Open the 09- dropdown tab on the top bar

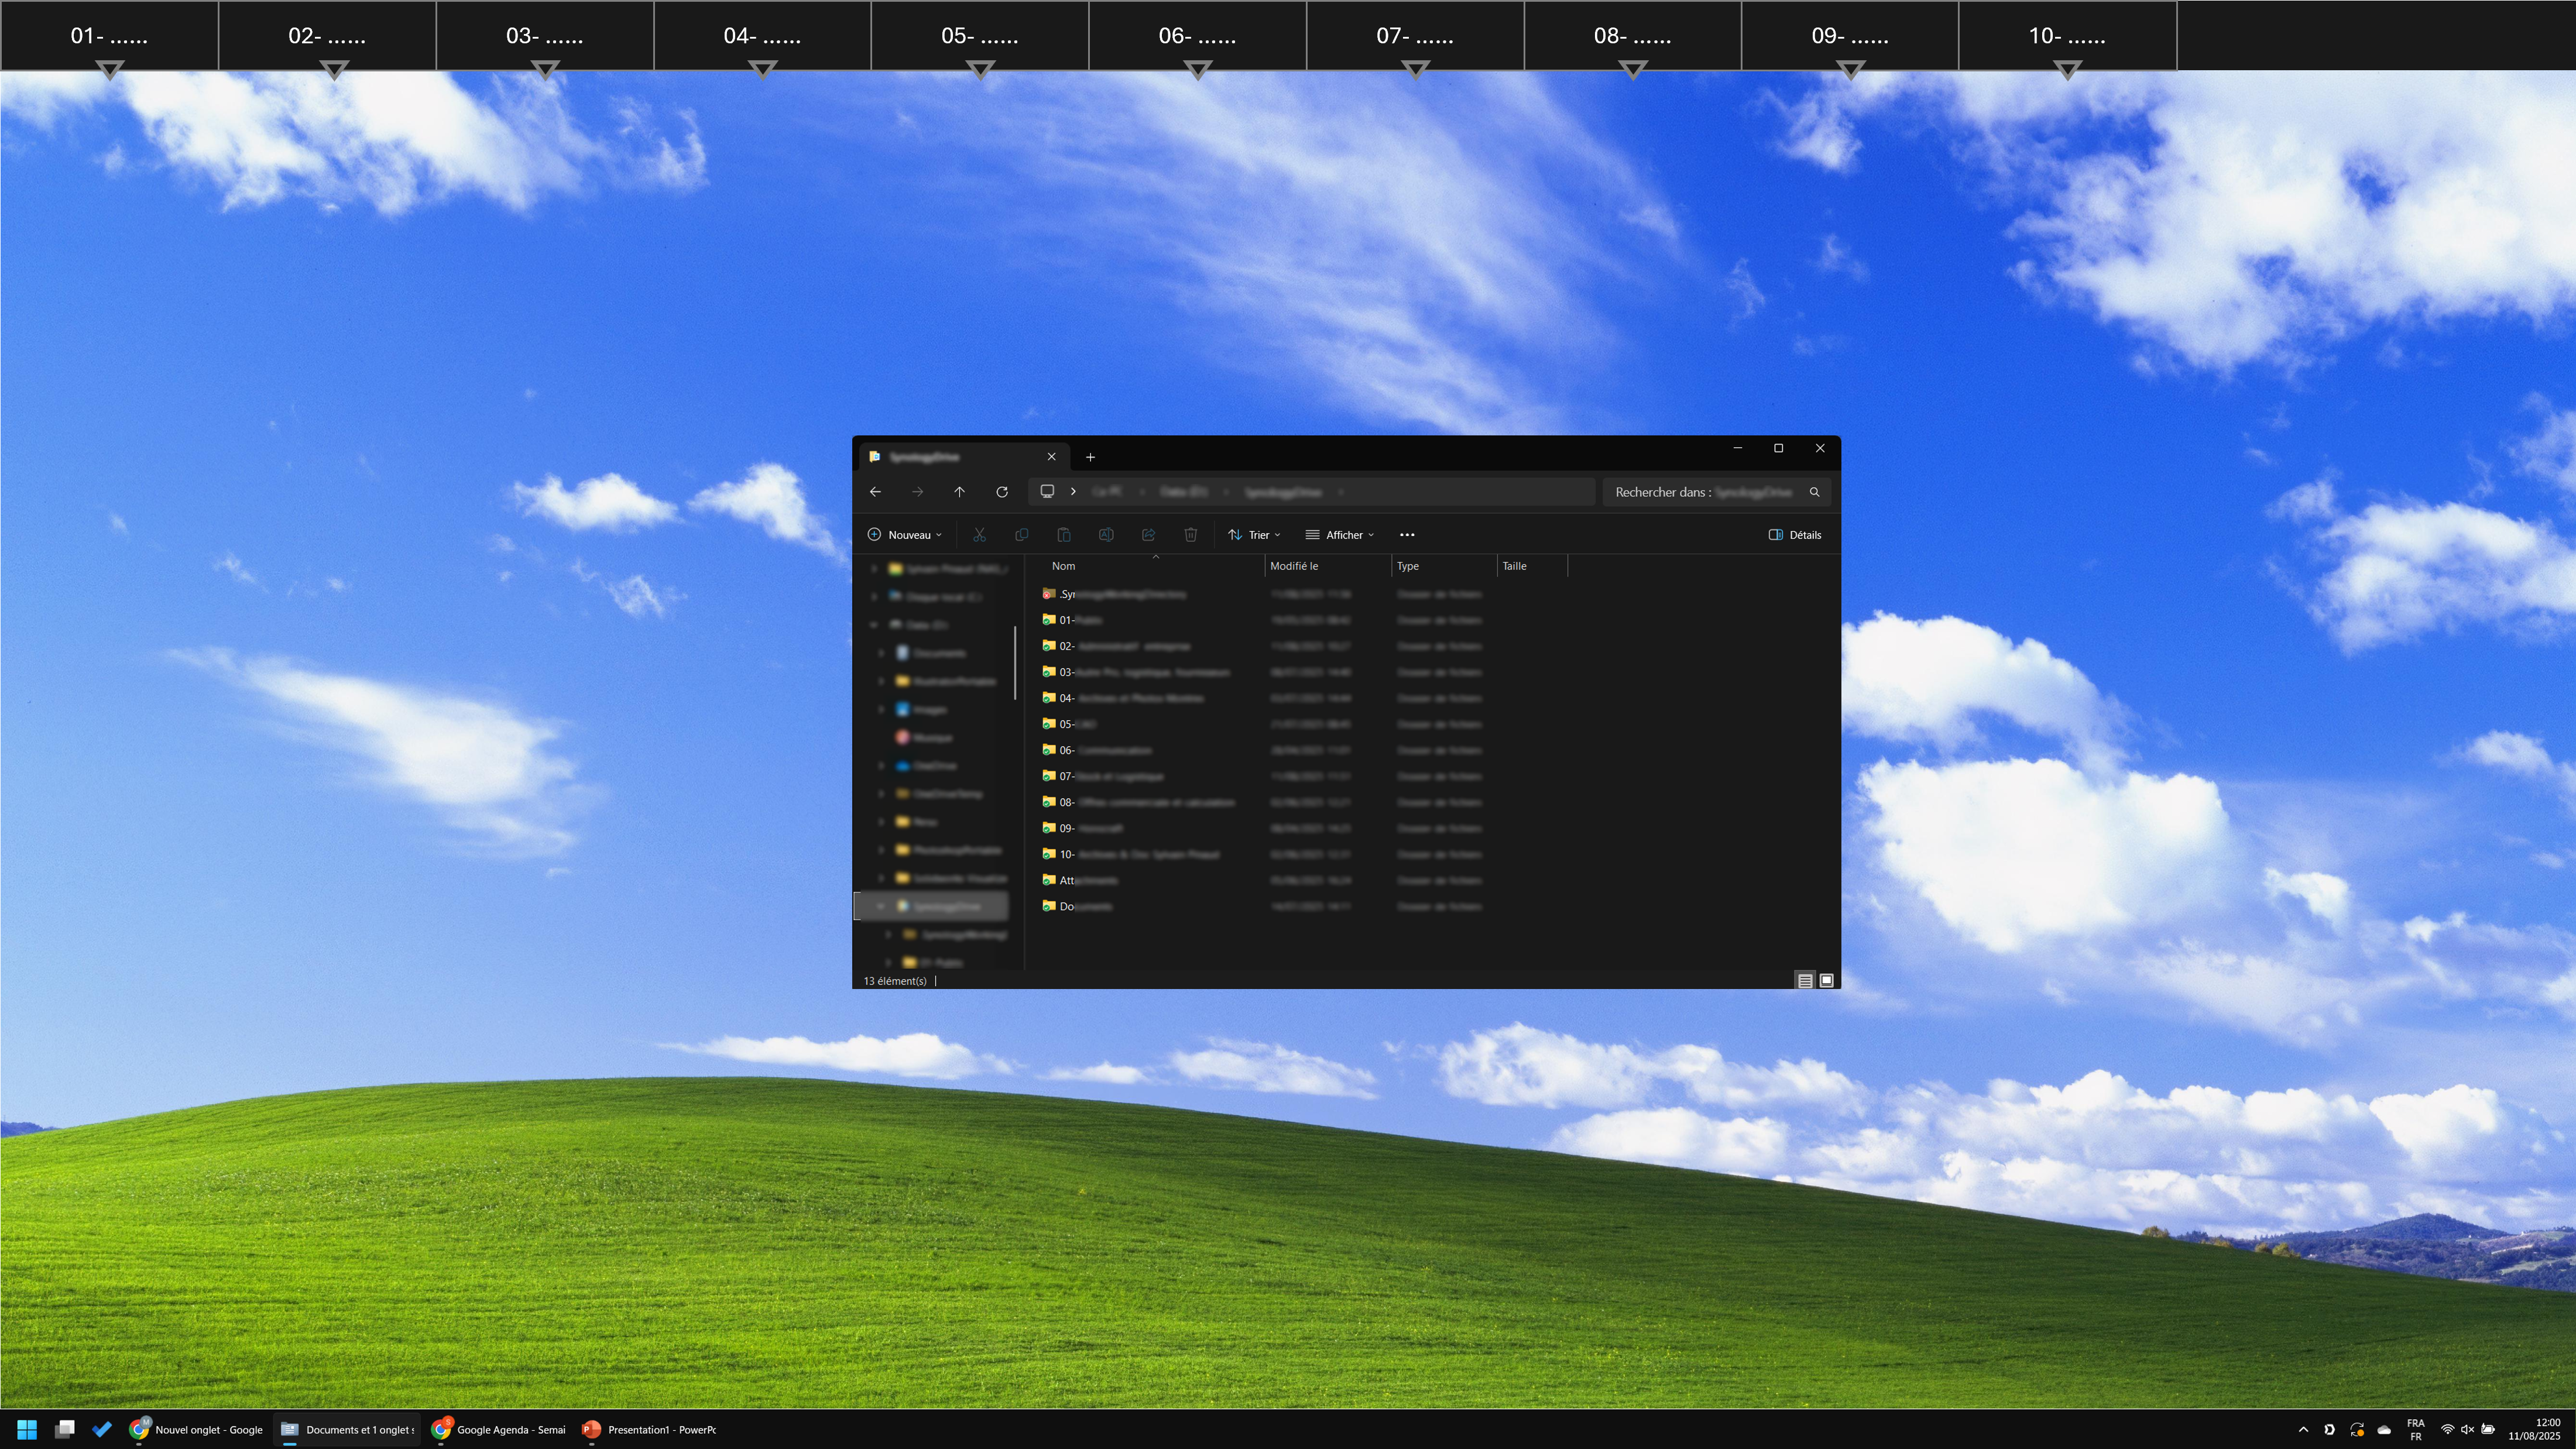coord(1849,37)
